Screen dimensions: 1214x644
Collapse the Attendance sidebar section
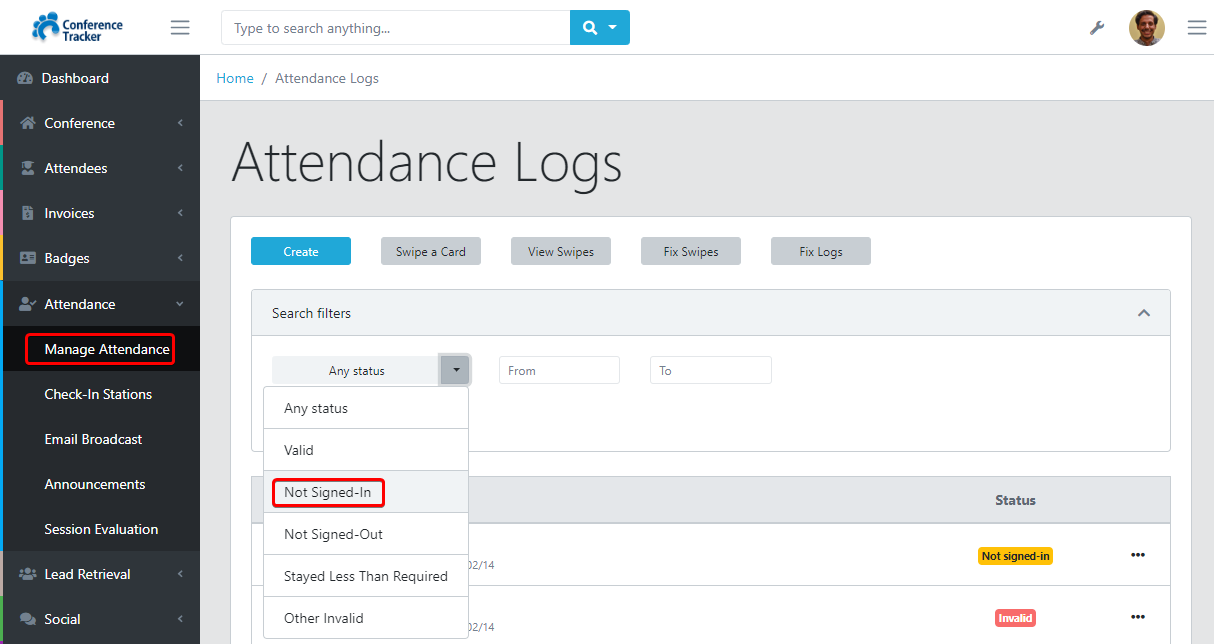pyautogui.click(x=180, y=304)
